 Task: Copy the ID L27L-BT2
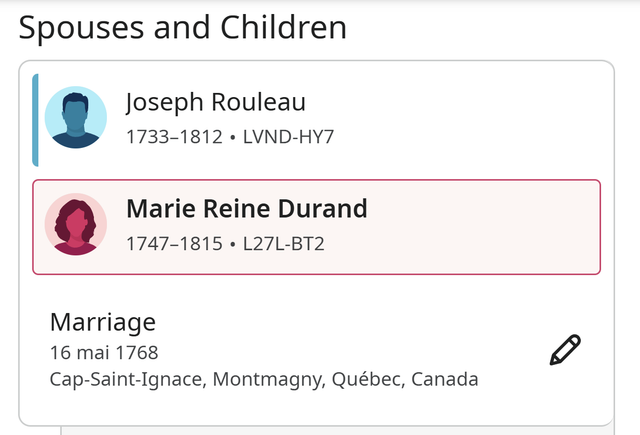click(x=284, y=244)
